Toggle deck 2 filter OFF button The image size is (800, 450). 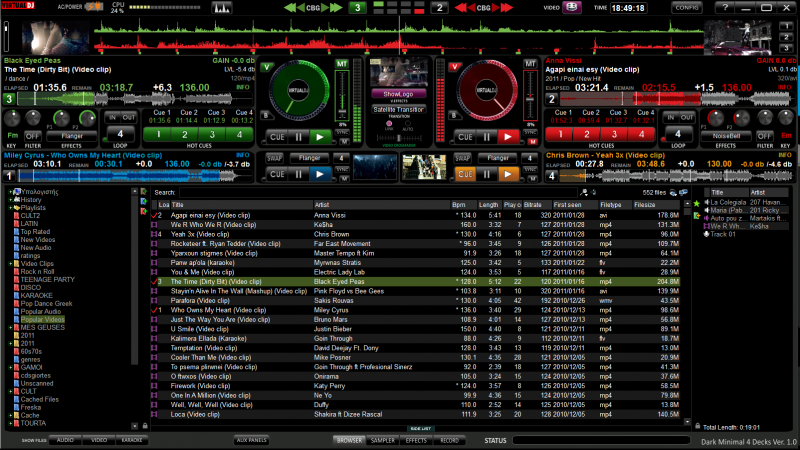[764, 136]
